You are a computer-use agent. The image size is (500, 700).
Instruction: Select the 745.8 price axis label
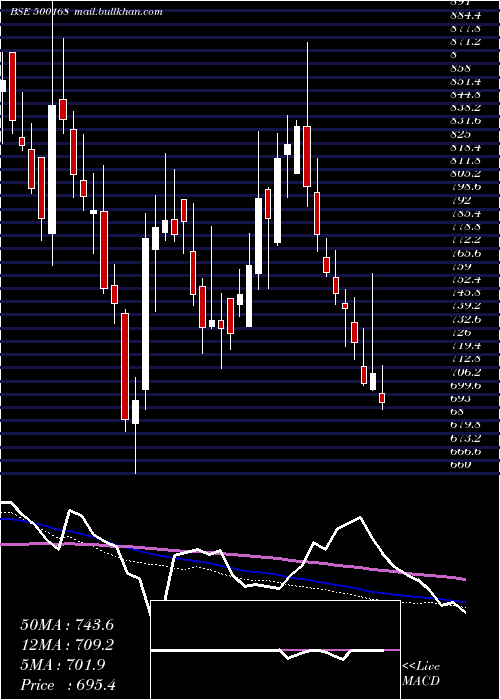click(x=465, y=293)
